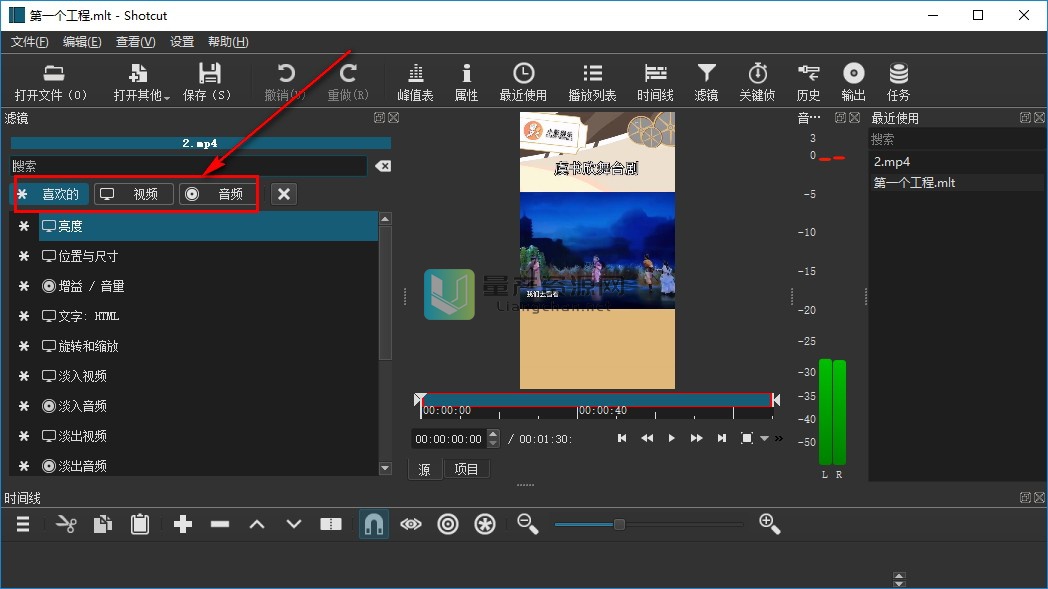Close the filter chooser with X button

[284, 194]
